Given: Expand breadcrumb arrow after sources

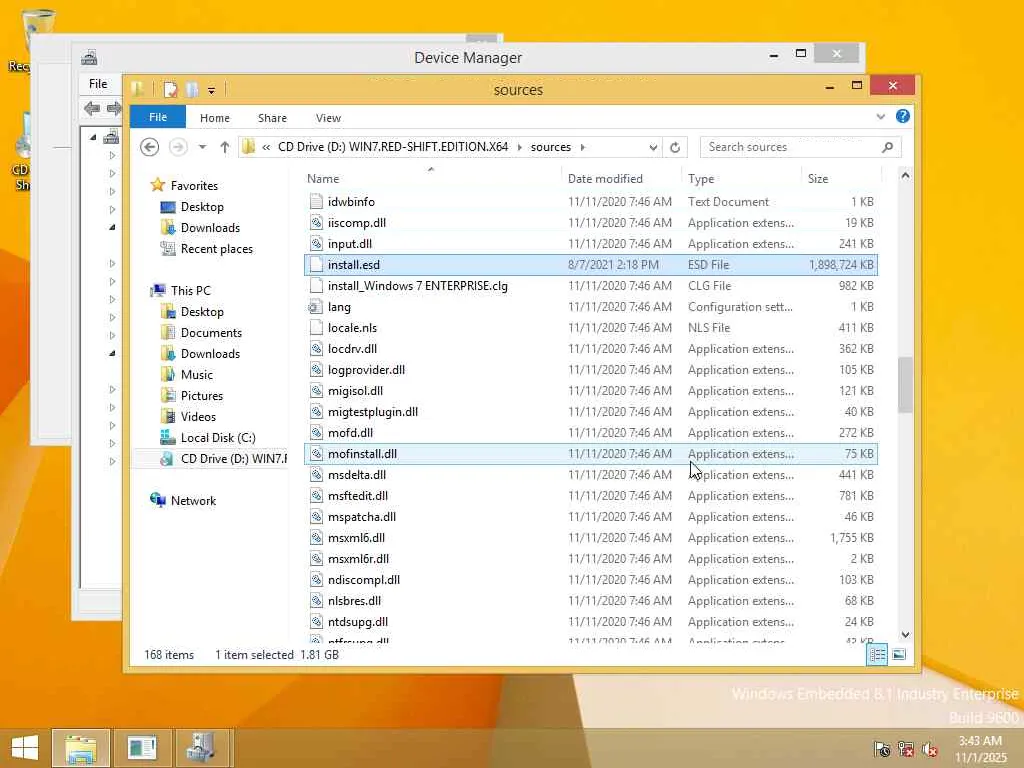Looking at the screenshot, I should point(583,147).
